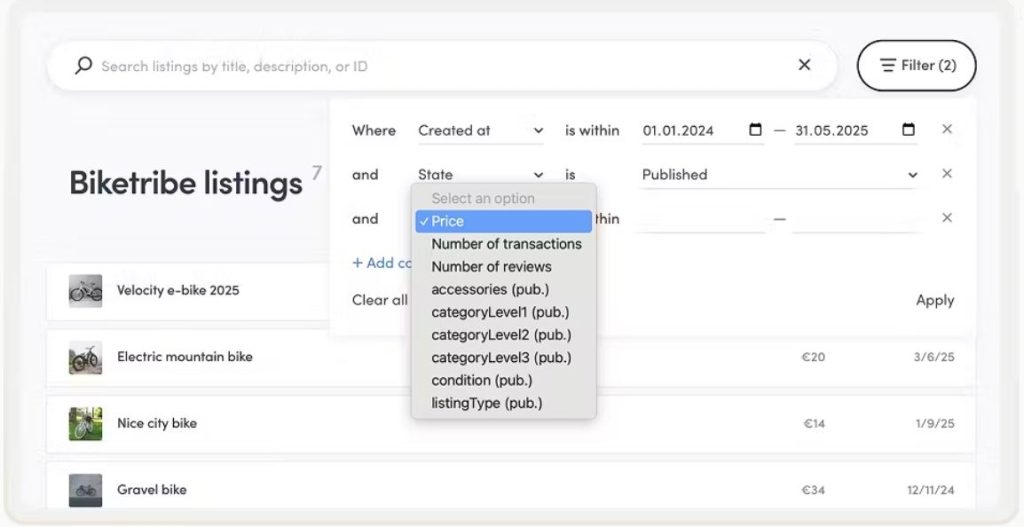Open the Electric mountain bike listing title

pyautogui.click(x=185, y=357)
